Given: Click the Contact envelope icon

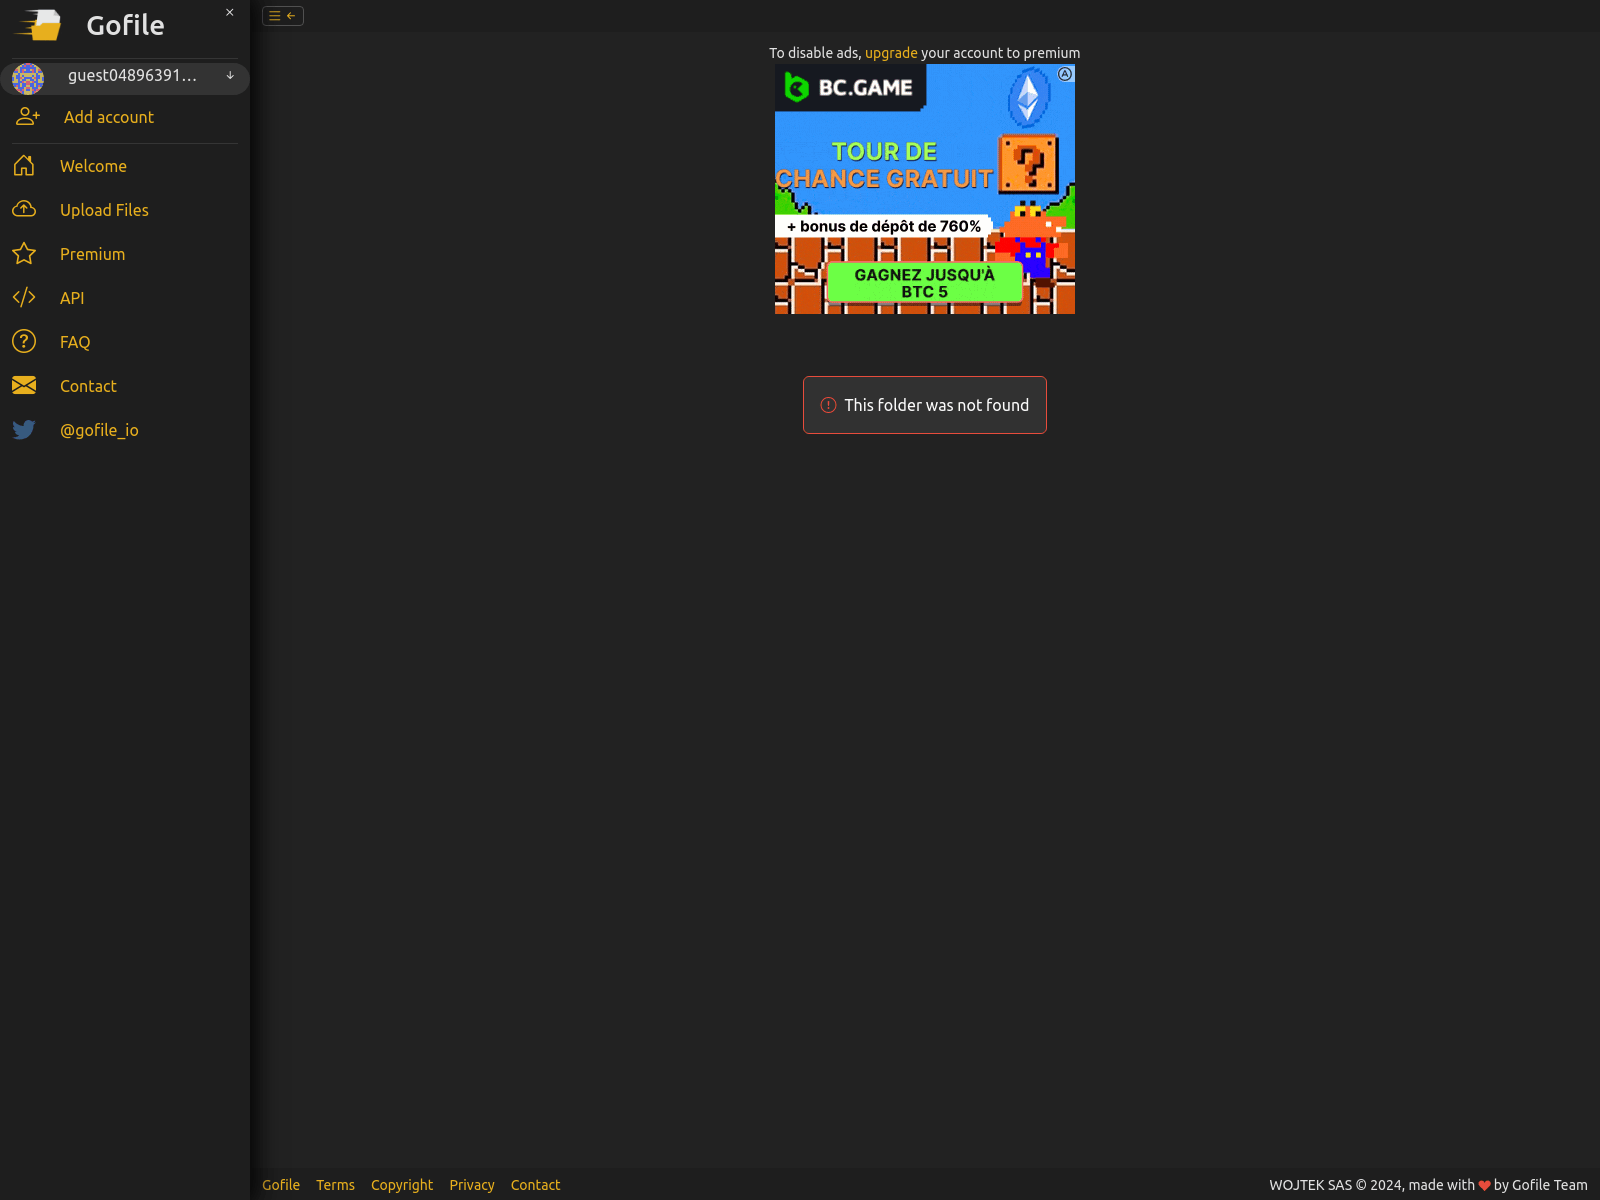Looking at the screenshot, I should point(24,385).
